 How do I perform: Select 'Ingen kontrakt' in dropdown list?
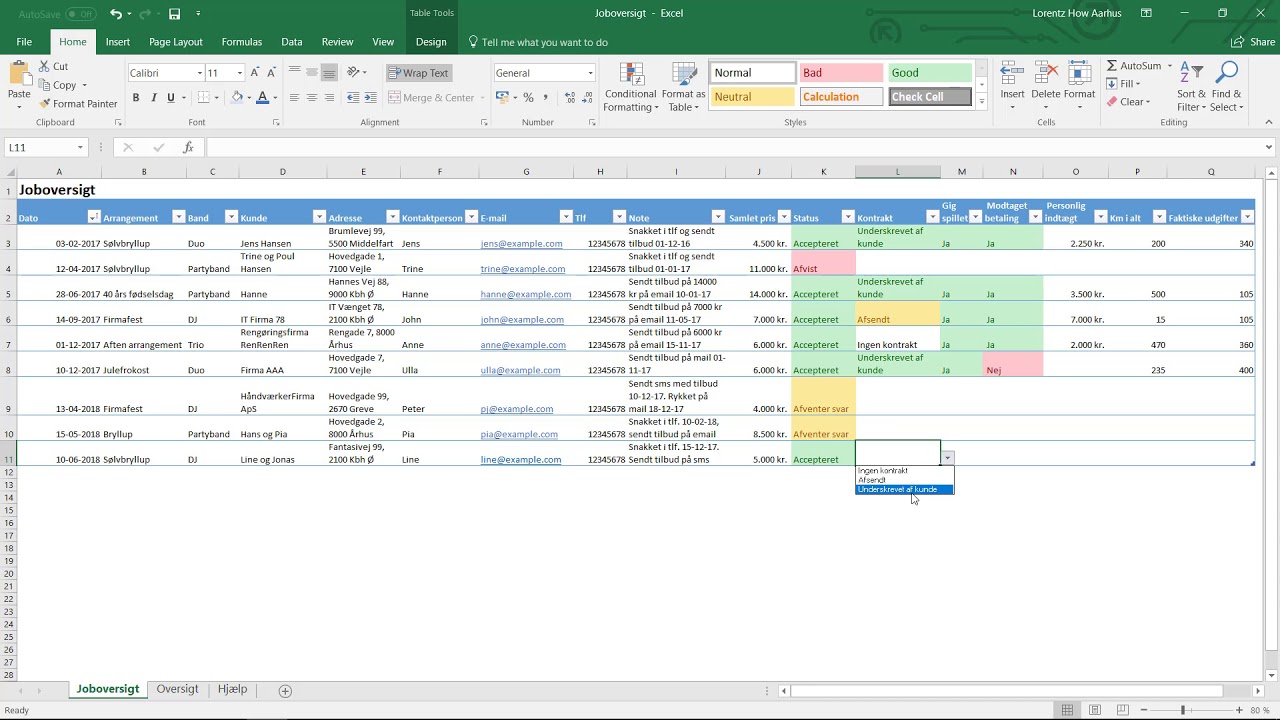click(904, 471)
